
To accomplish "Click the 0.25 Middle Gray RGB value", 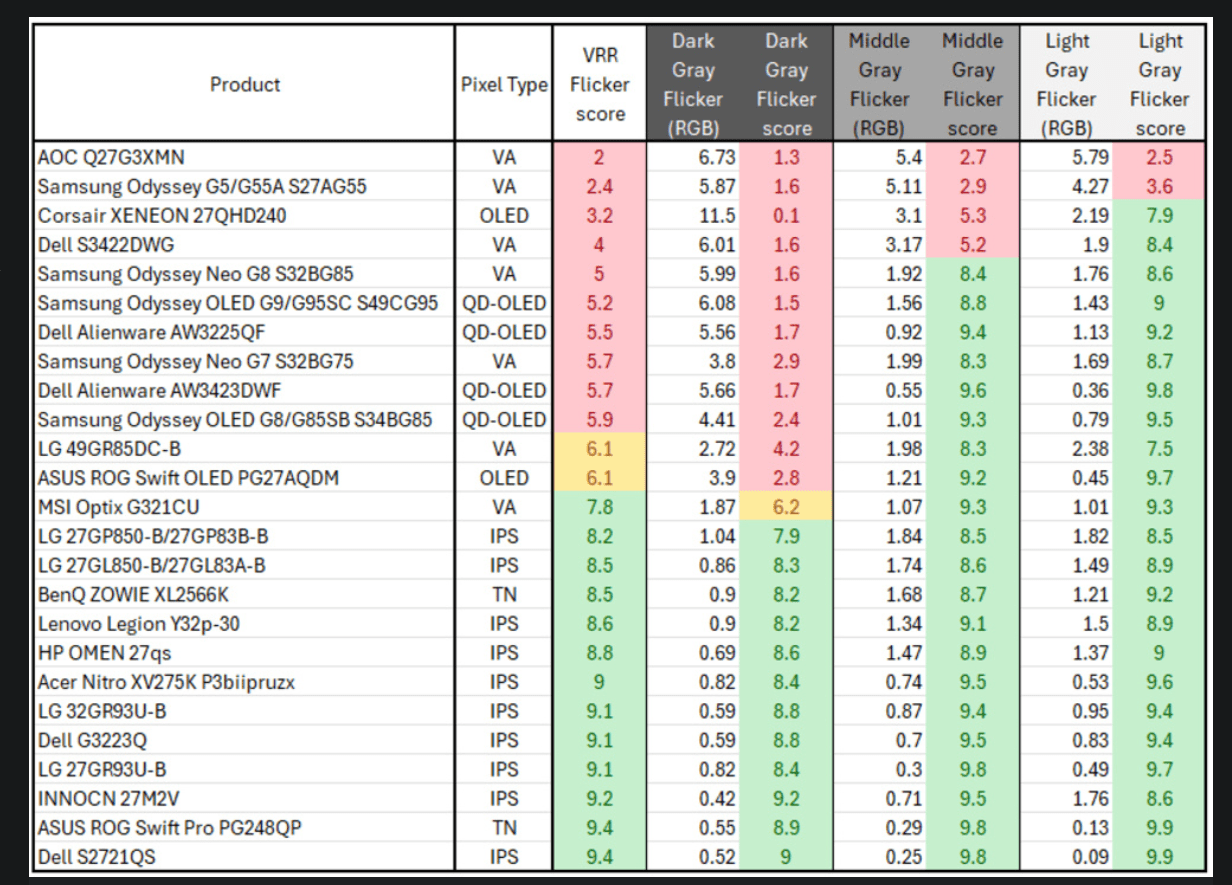I will pyautogui.click(x=879, y=856).
